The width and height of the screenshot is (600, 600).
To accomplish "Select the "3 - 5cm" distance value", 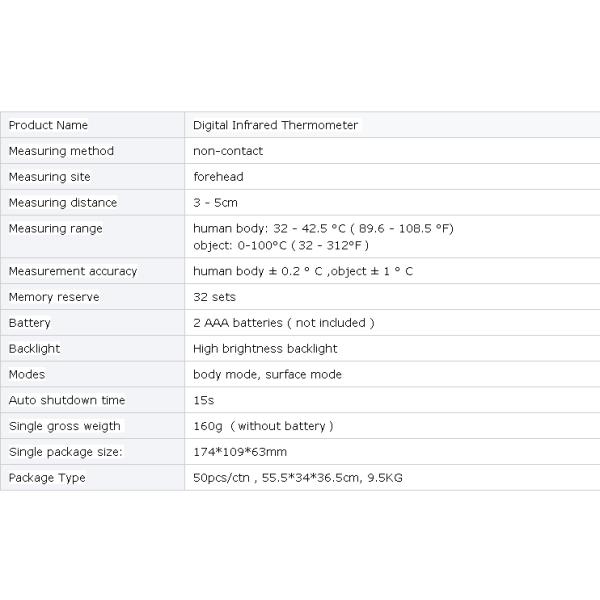I will coord(215,203).
